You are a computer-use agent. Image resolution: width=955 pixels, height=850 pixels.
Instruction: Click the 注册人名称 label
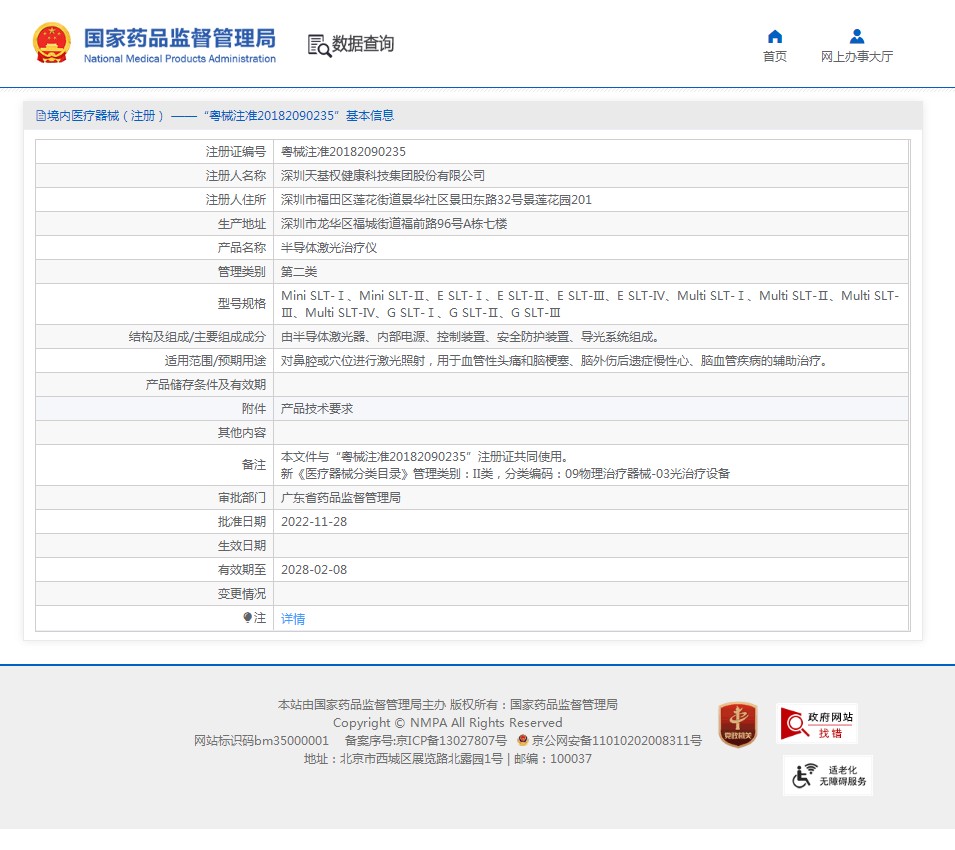pyautogui.click(x=236, y=176)
